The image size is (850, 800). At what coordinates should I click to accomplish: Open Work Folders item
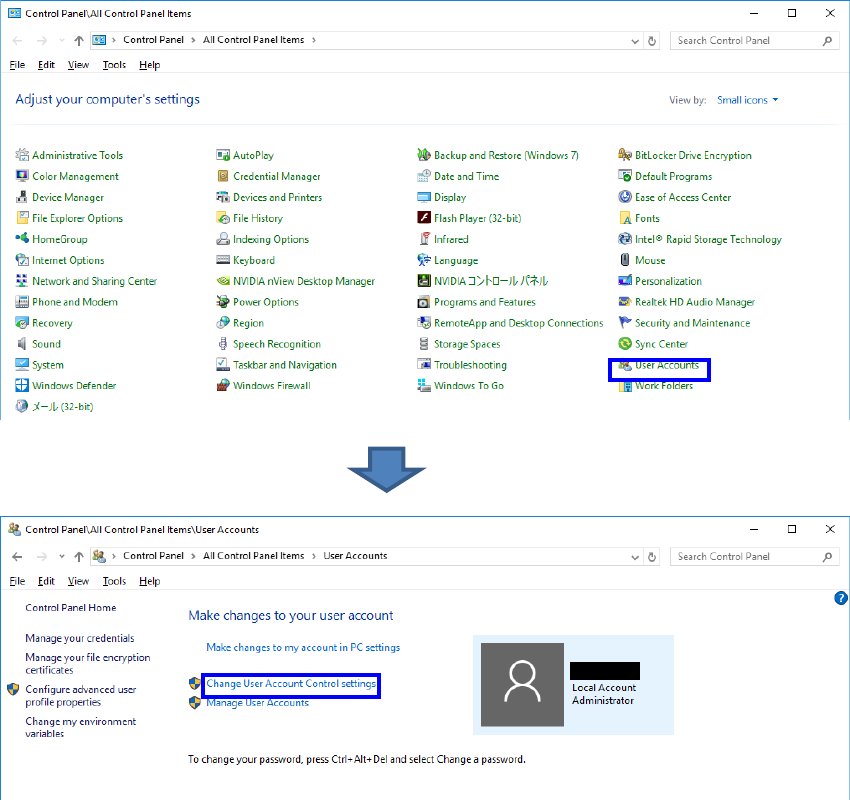coord(664,386)
